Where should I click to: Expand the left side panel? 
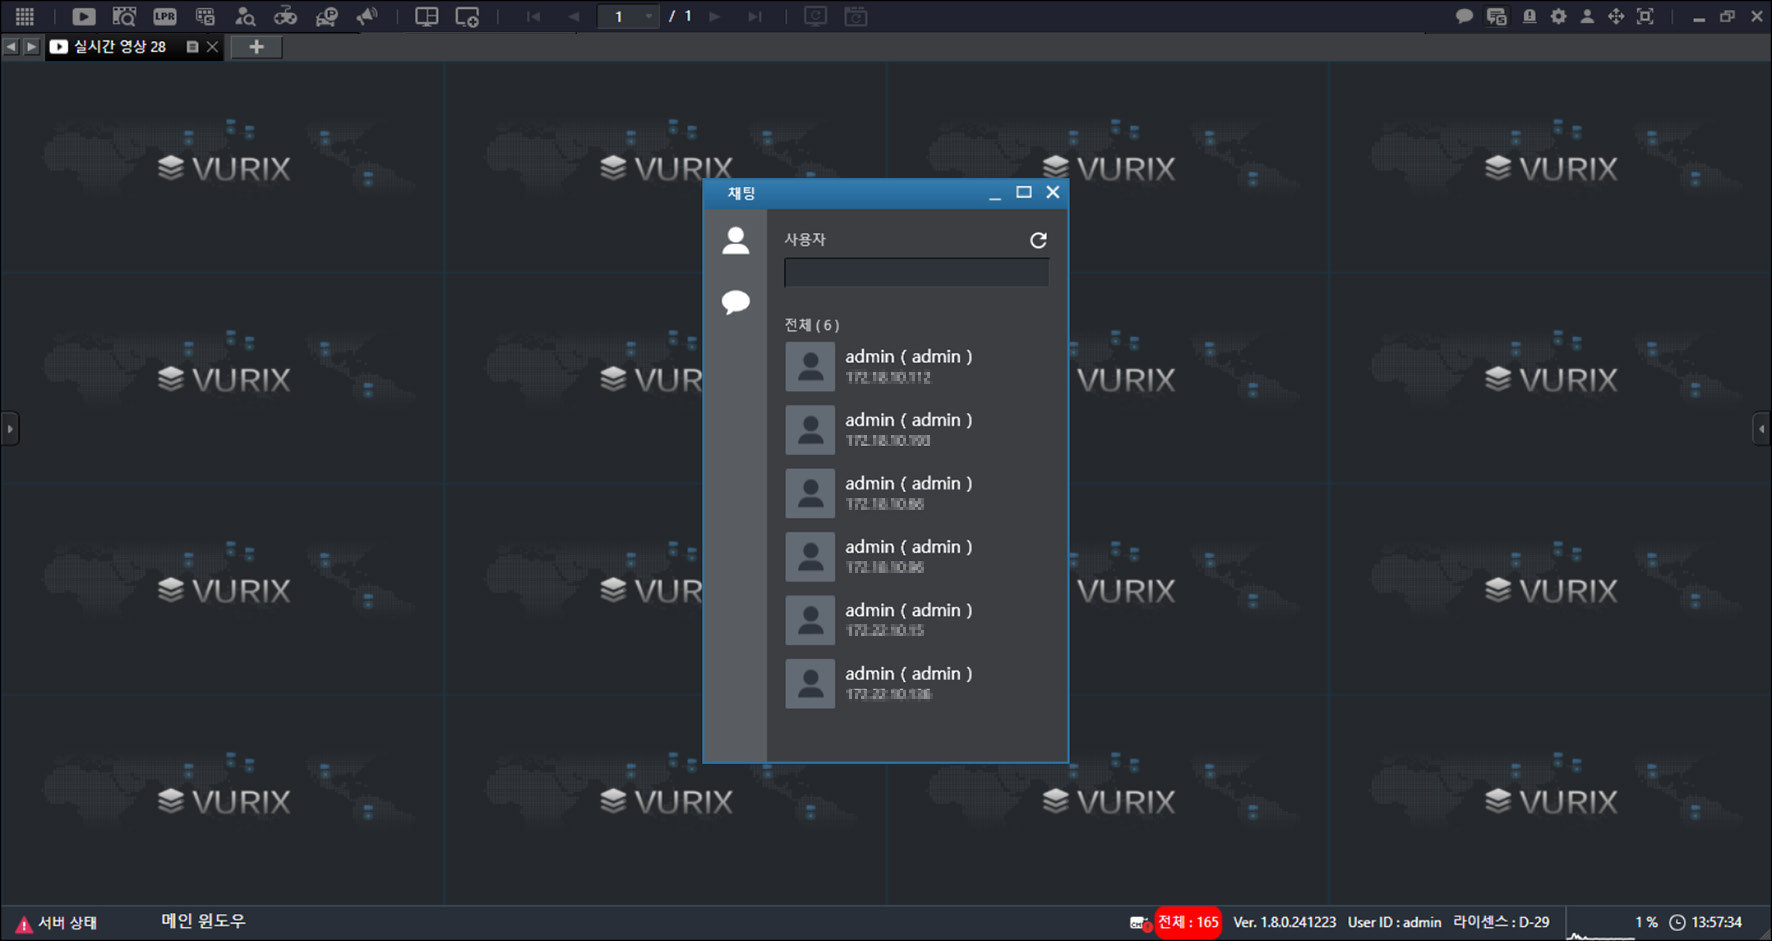point(9,429)
